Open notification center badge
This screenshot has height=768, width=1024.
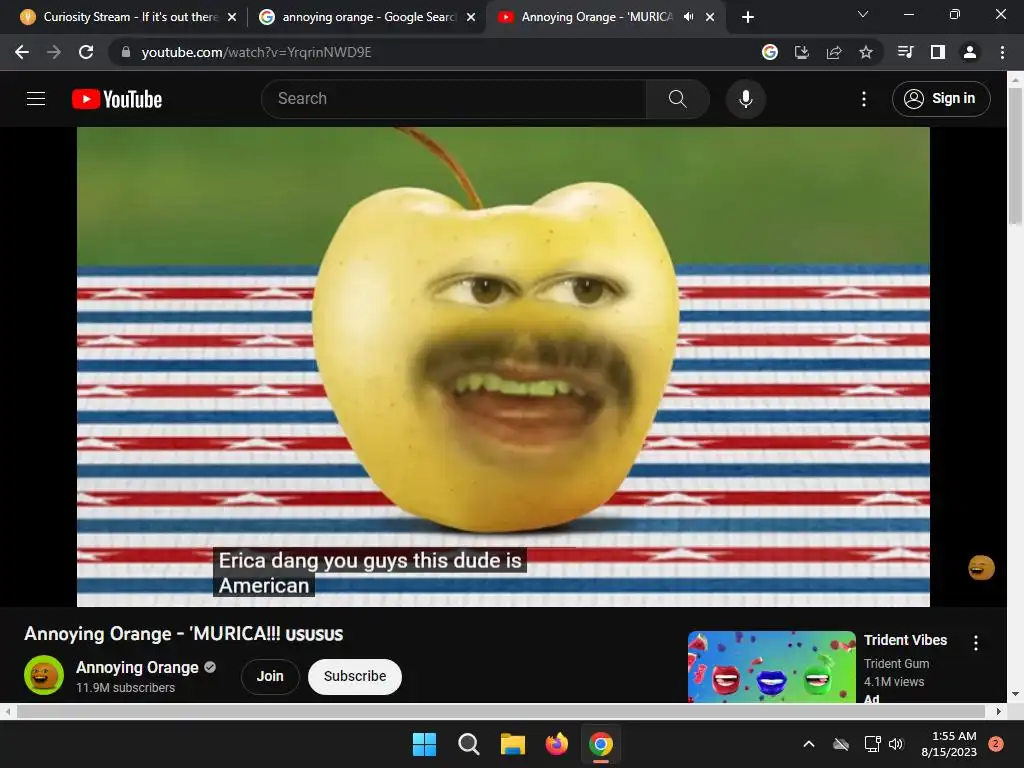[x=996, y=744]
